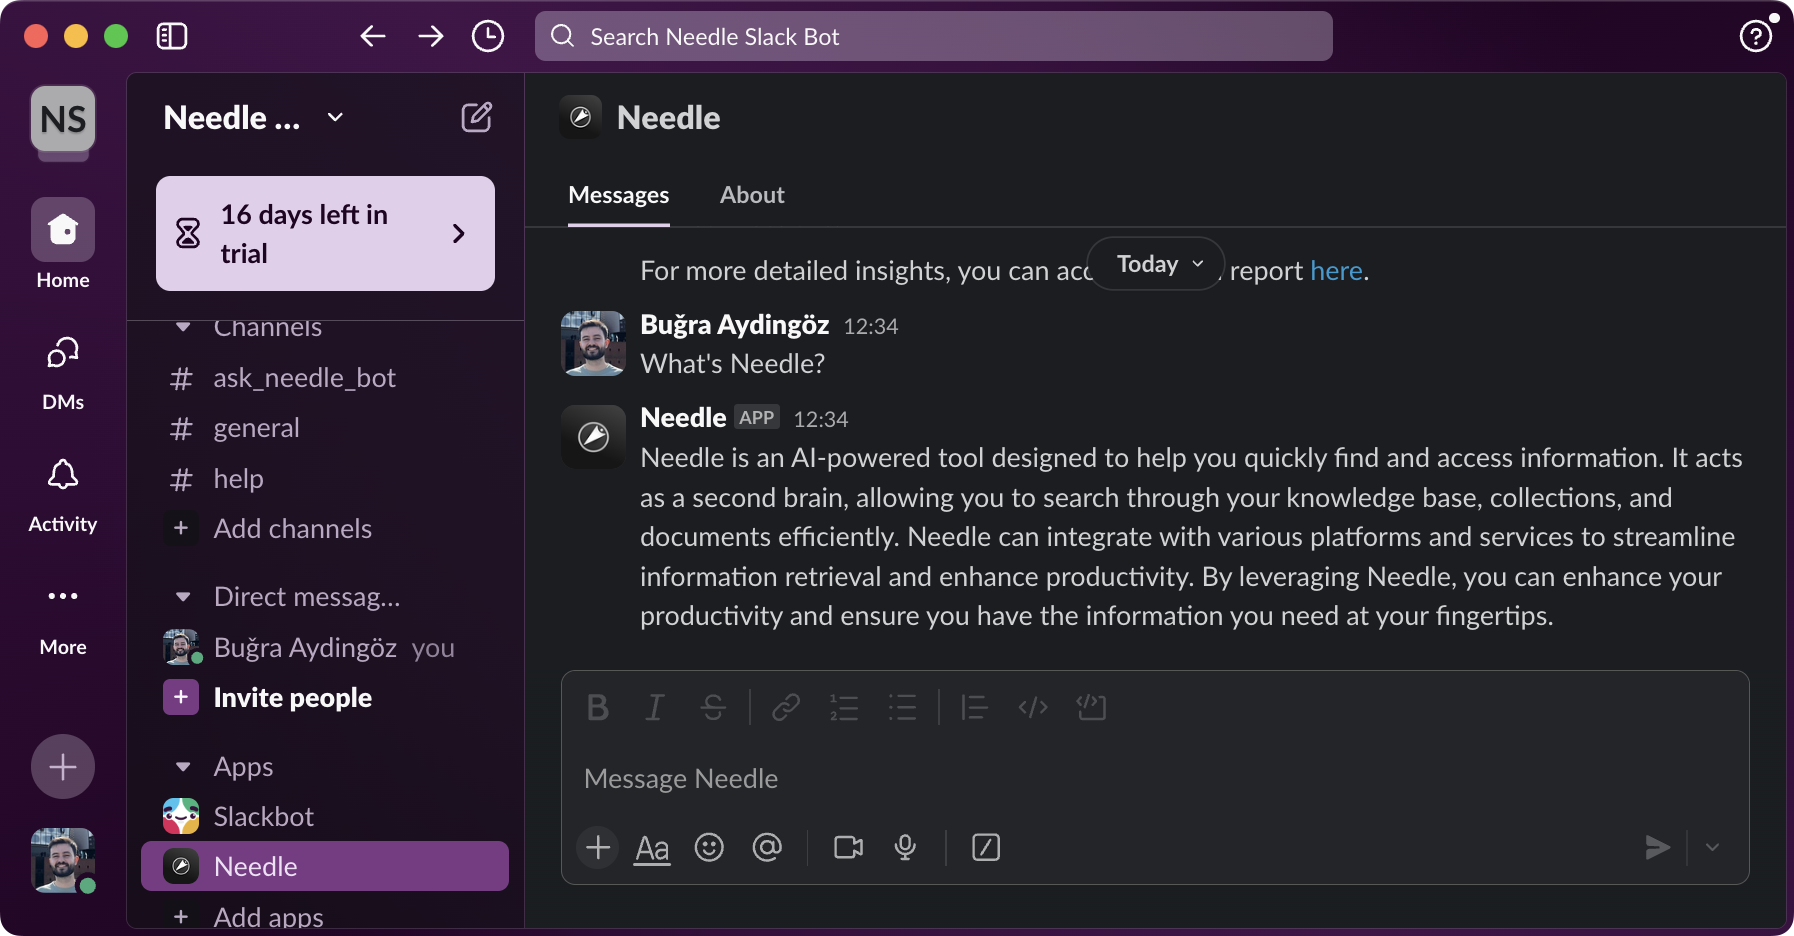
Task: Apply strikethrough formatting in composer
Action: click(713, 708)
